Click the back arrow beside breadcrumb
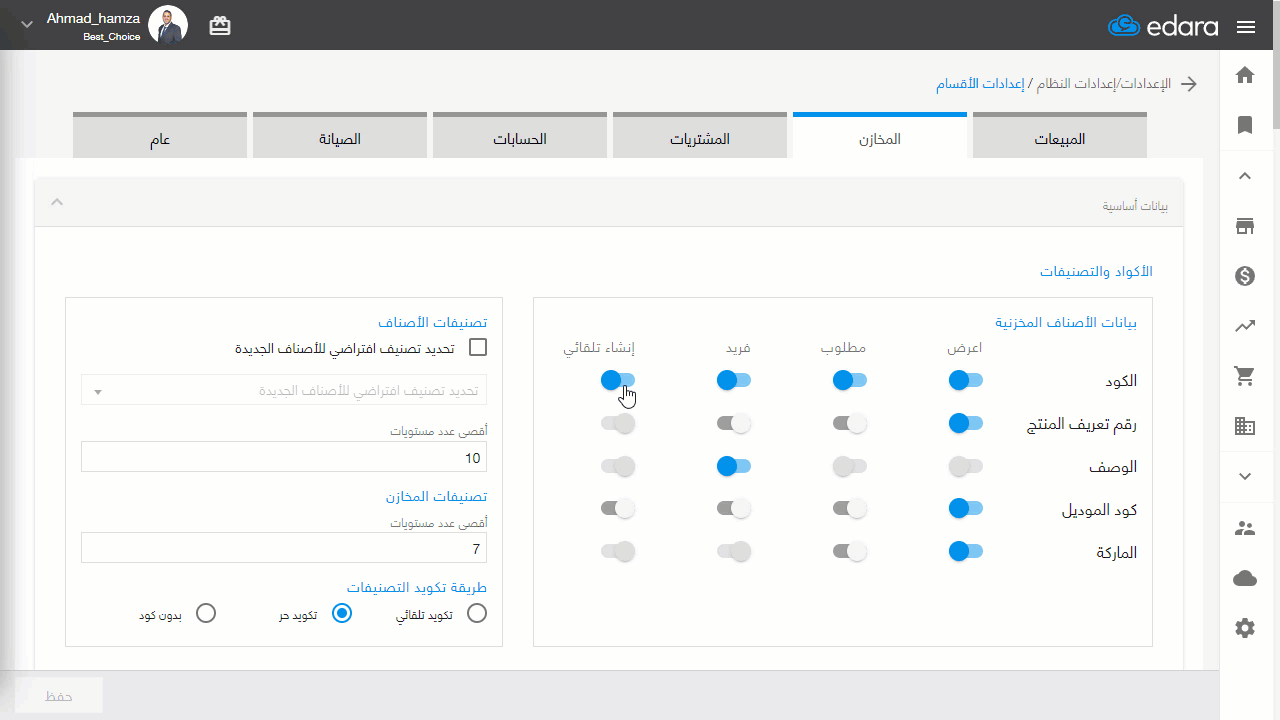 click(1189, 84)
